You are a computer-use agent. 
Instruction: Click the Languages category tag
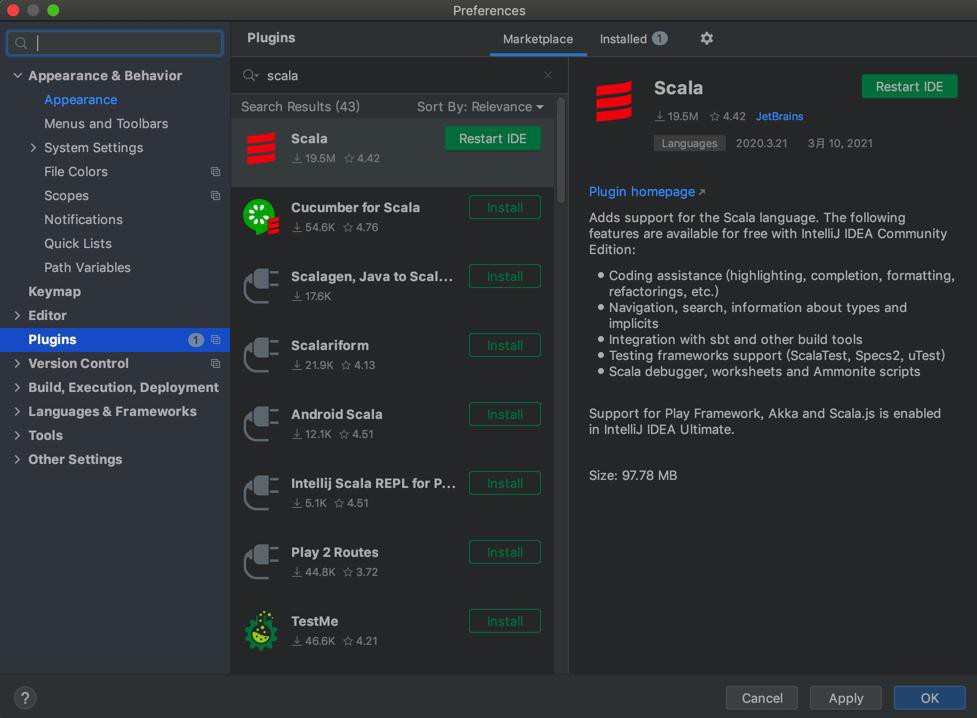(689, 143)
